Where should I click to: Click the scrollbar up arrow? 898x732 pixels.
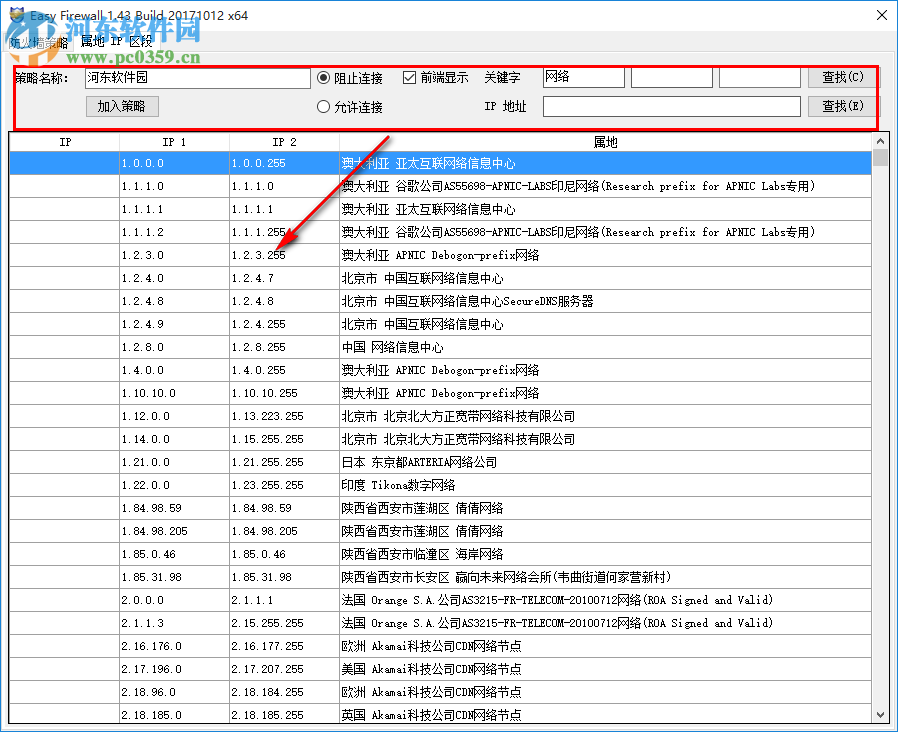(x=881, y=140)
